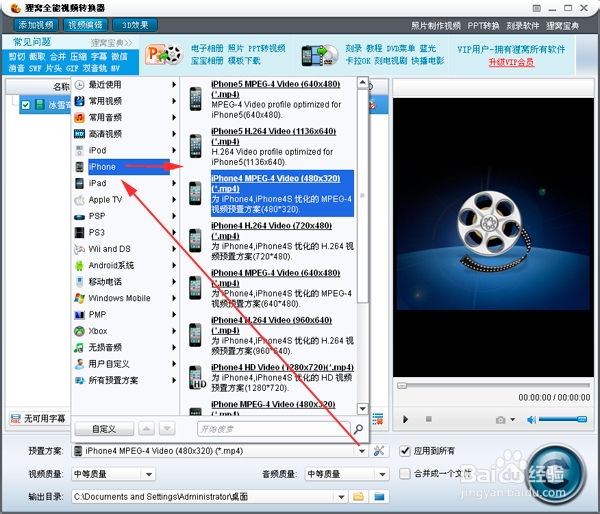The image size is (600, 514).
Task: Select the iPad device icon
Action: [x=79, y=183]
